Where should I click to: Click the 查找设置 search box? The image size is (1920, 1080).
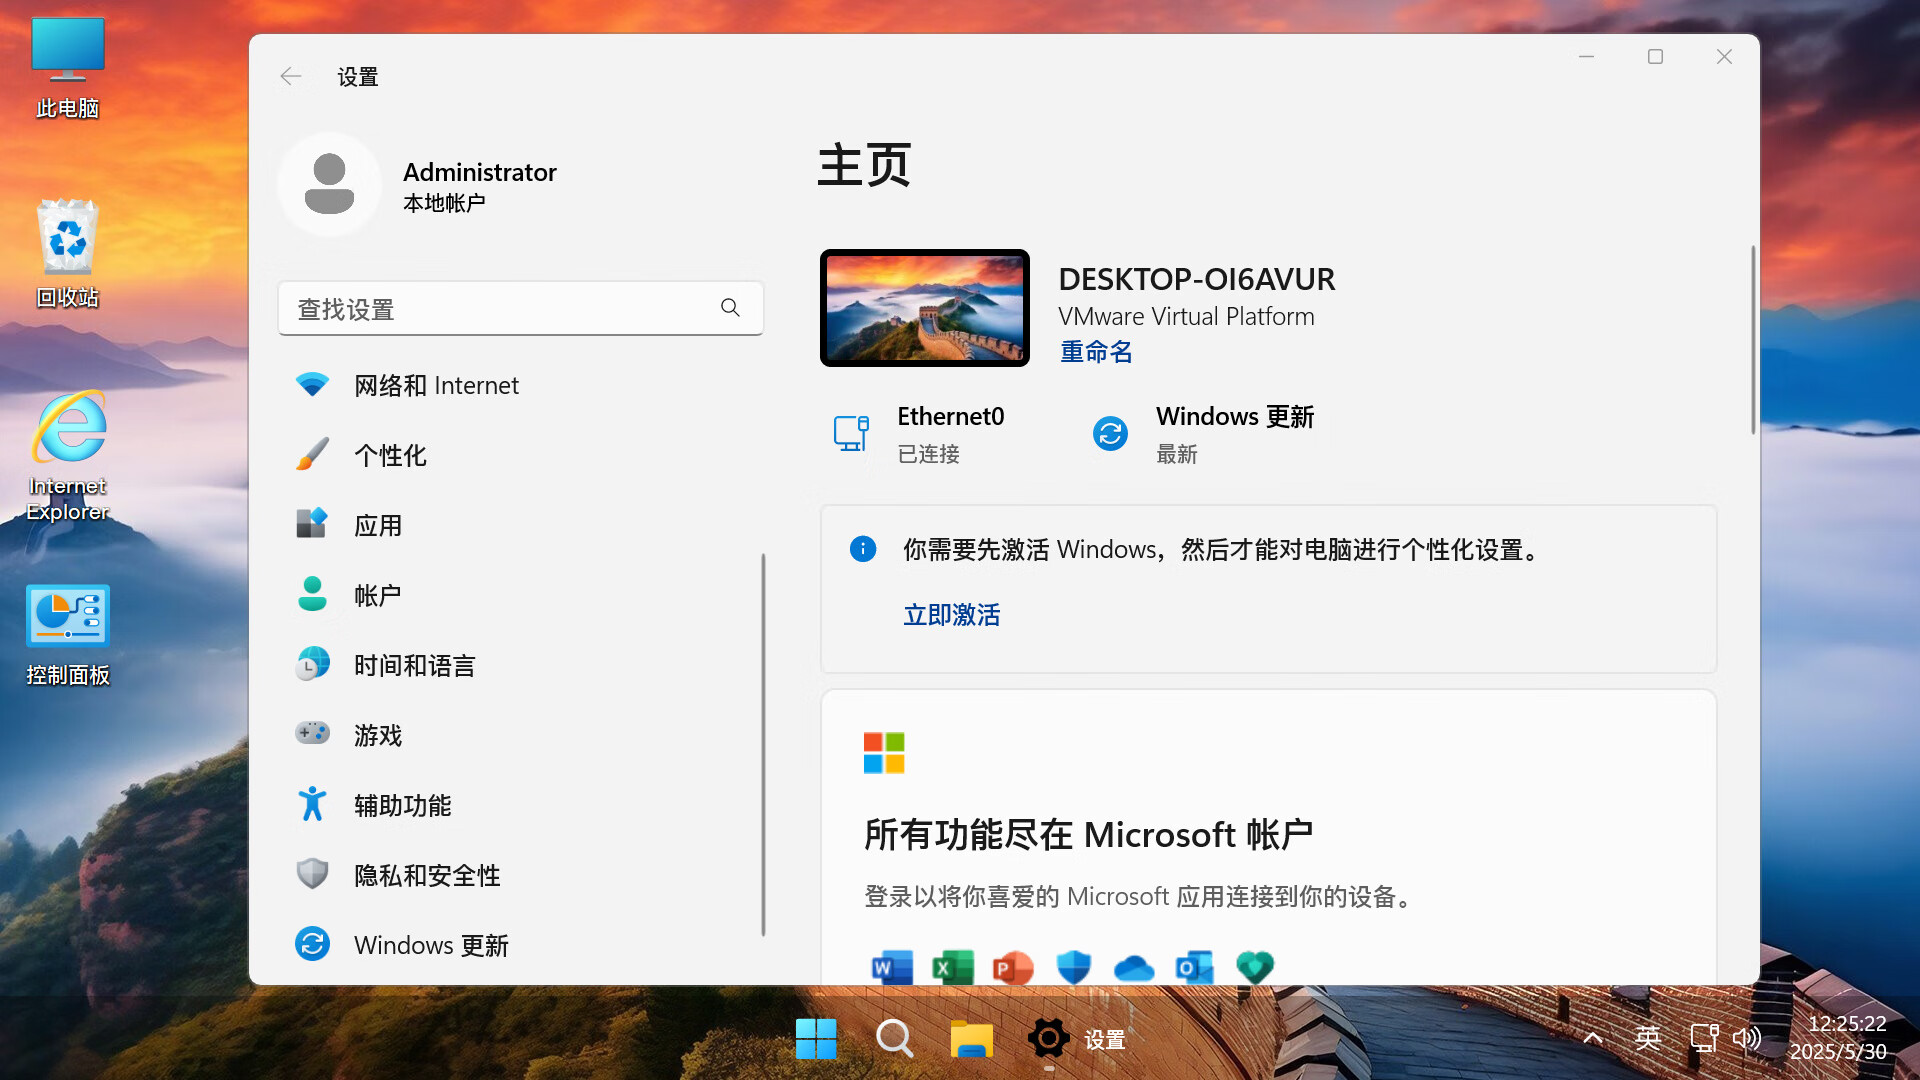(x=520, y=308)
